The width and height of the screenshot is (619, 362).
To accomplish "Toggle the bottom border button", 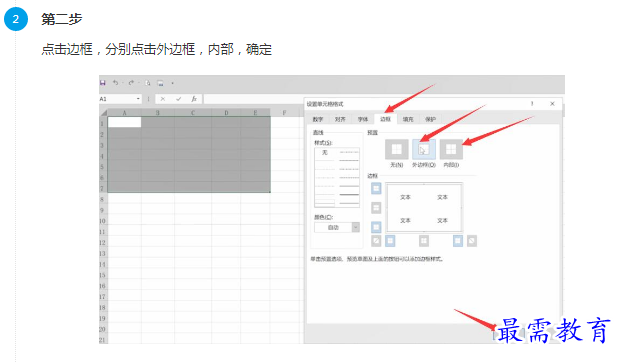I will [376, 227].
